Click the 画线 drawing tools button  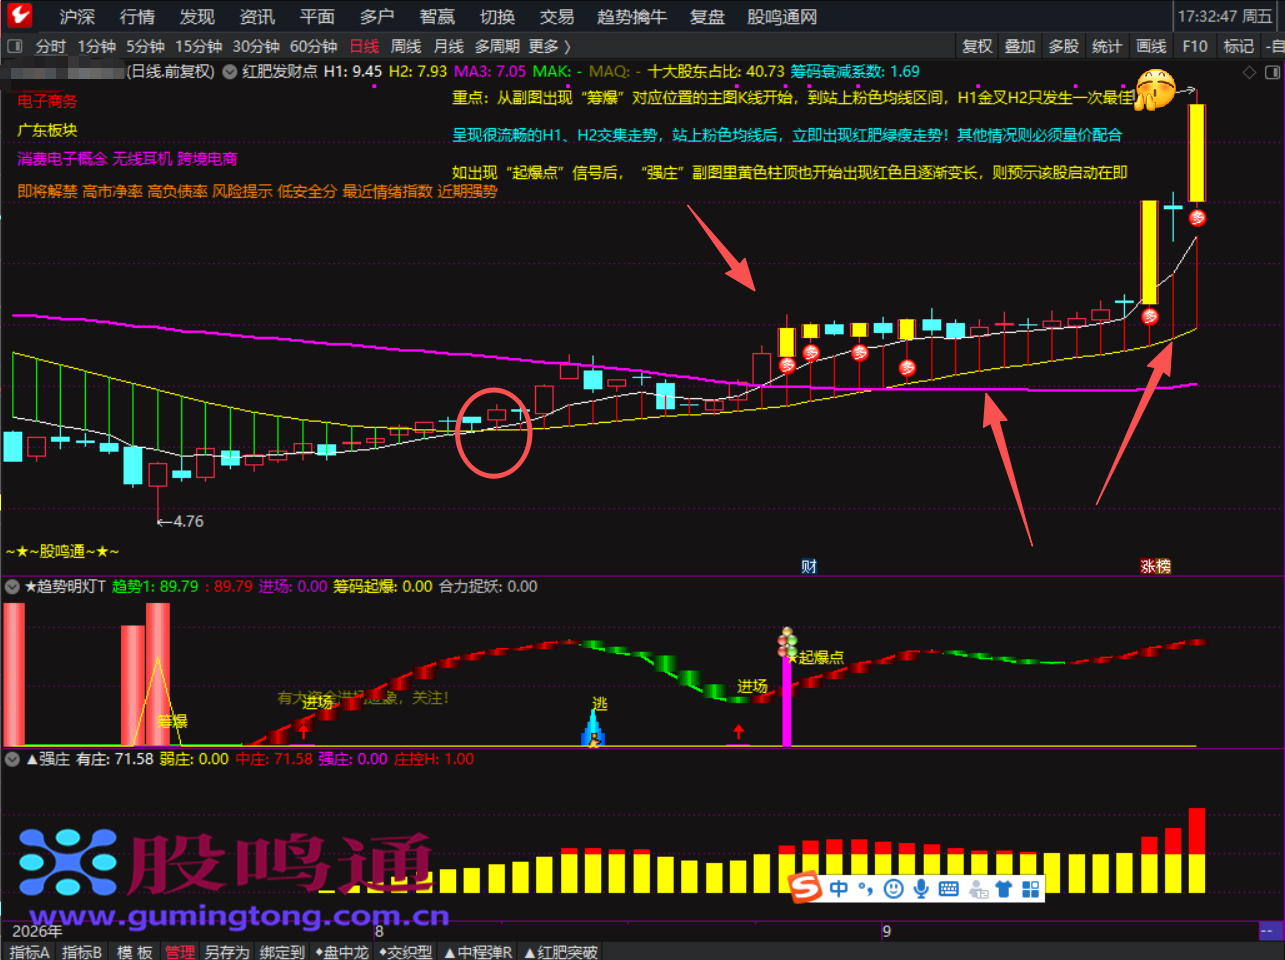1151,46
